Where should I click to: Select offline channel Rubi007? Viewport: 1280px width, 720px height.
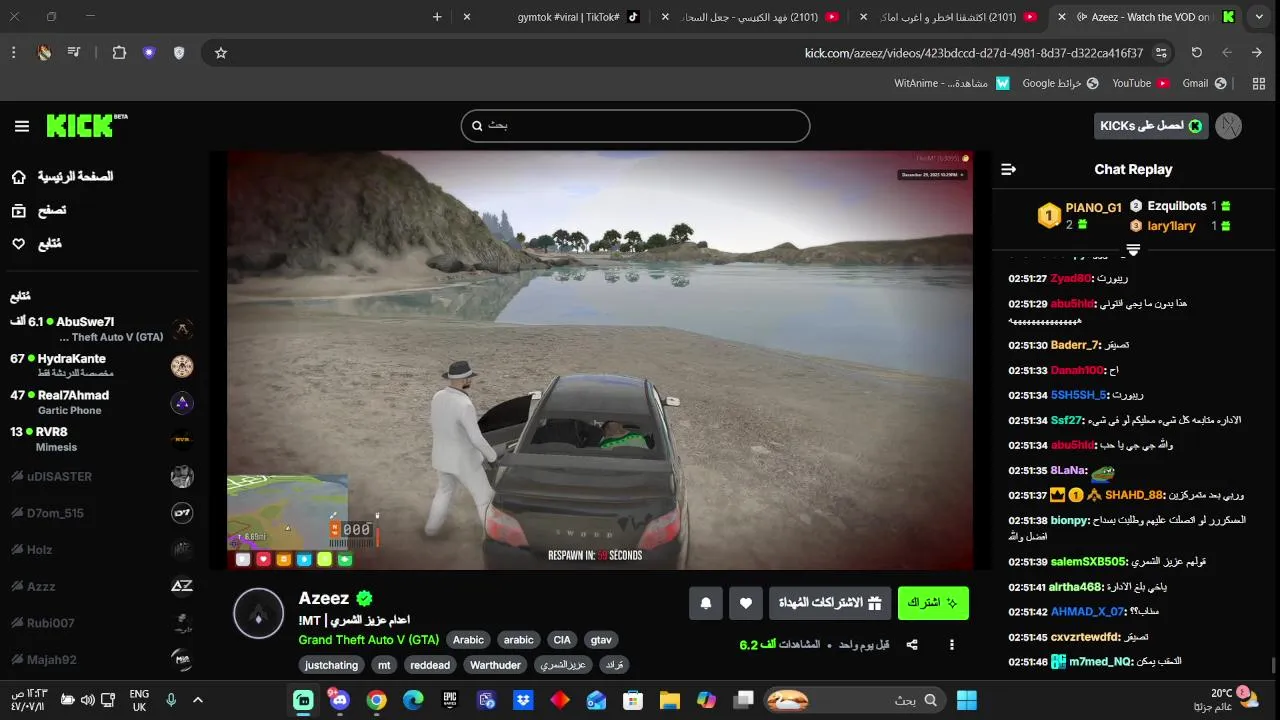tap(100, 623)
